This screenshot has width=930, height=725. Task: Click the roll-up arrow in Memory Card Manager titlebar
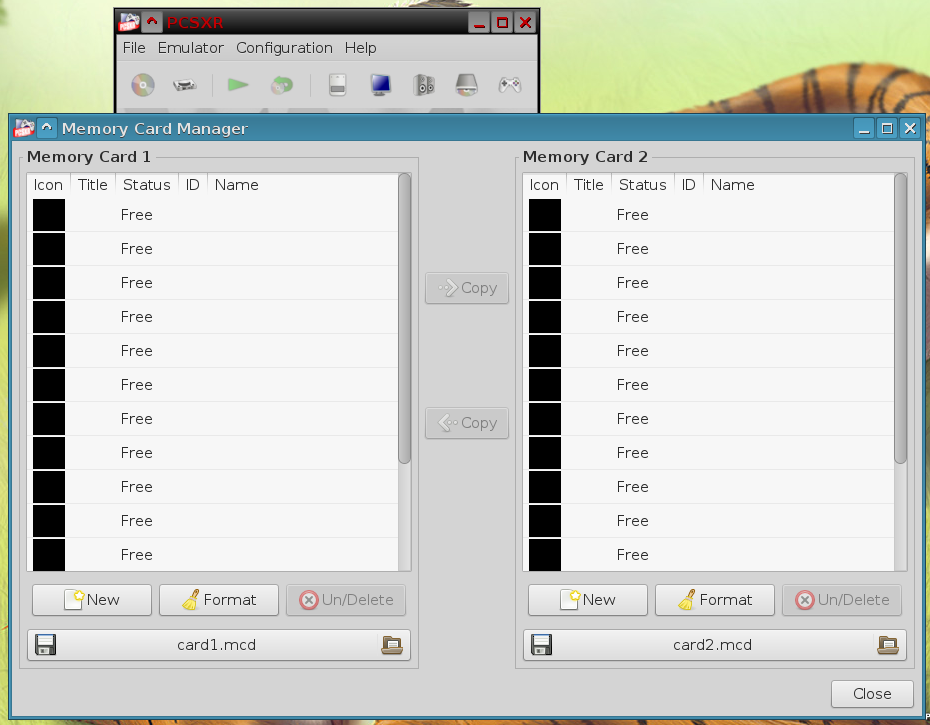[47, 128]
